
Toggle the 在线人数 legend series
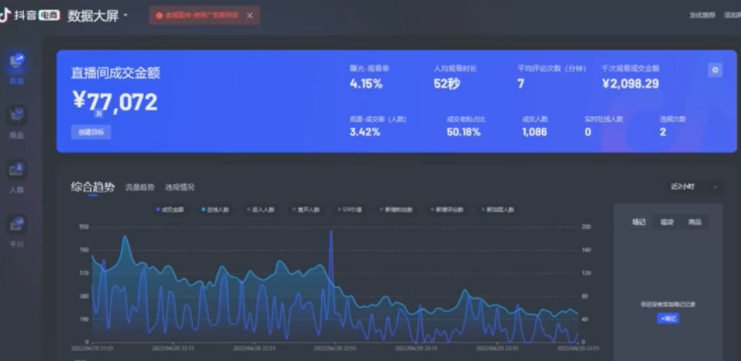[x=215, y=209]
